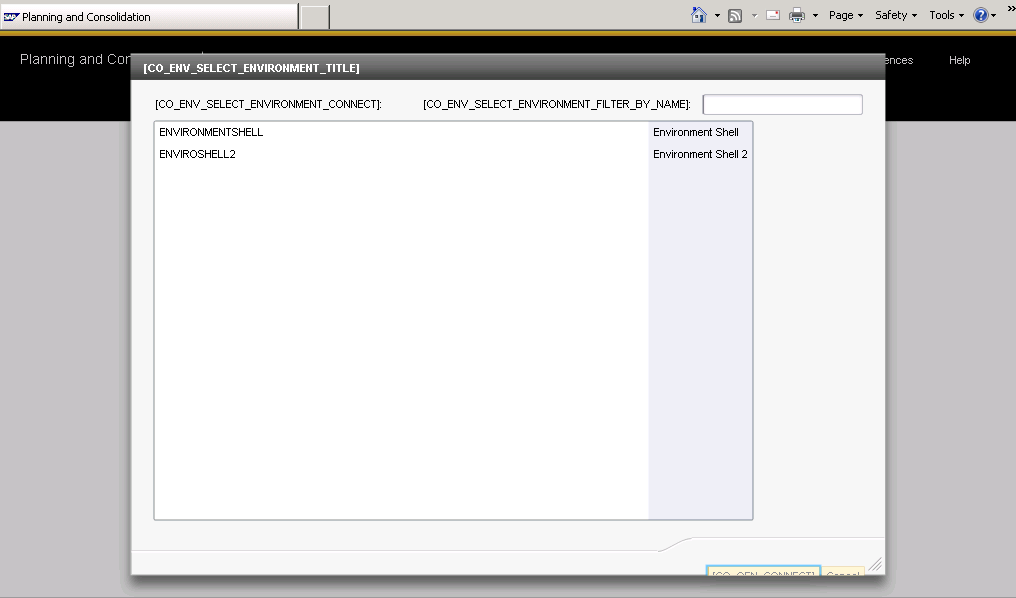This screenshot has width=1016, height=598.
Task: Click the blue Help question mark icon
Action: click(x=981, y=15)
